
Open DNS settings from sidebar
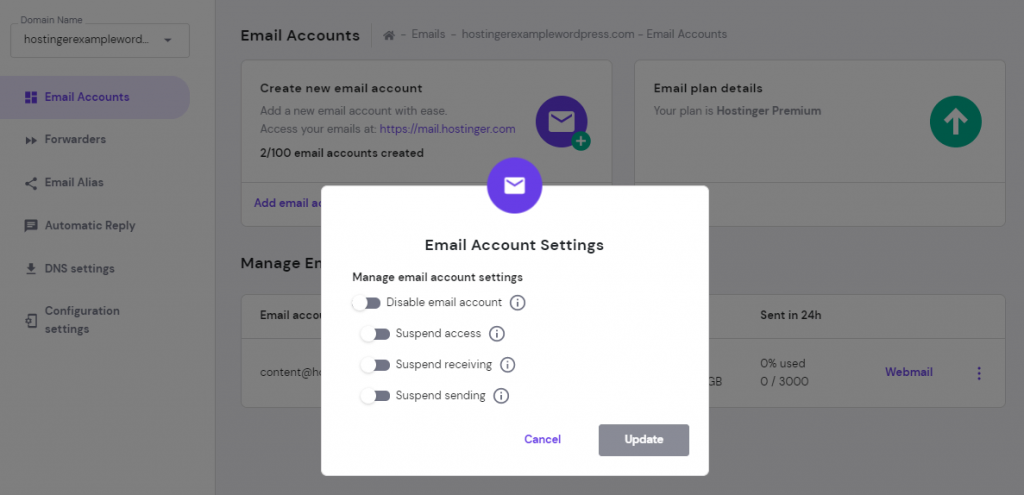[x=79, y=269]
